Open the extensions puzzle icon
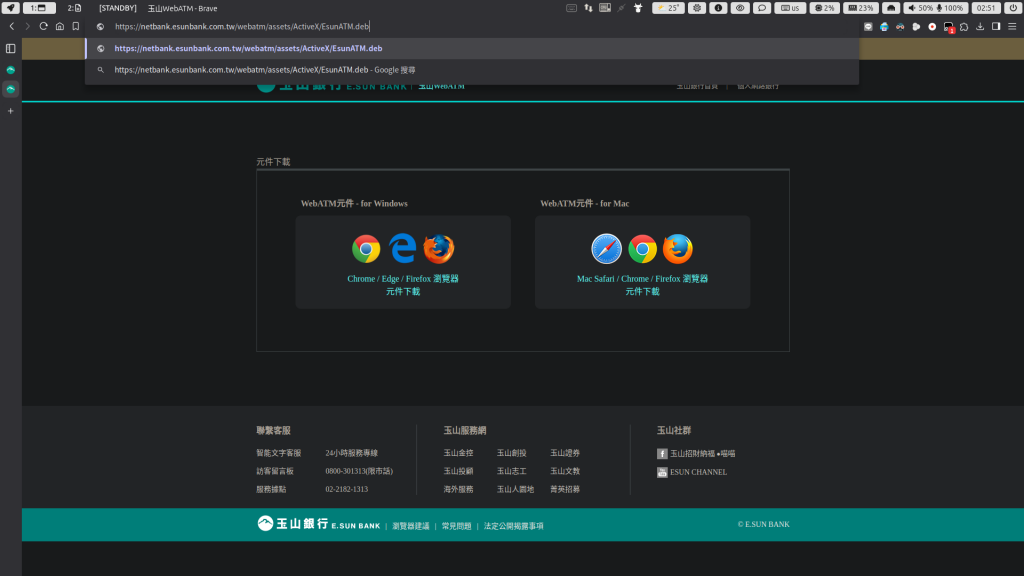 964,27
